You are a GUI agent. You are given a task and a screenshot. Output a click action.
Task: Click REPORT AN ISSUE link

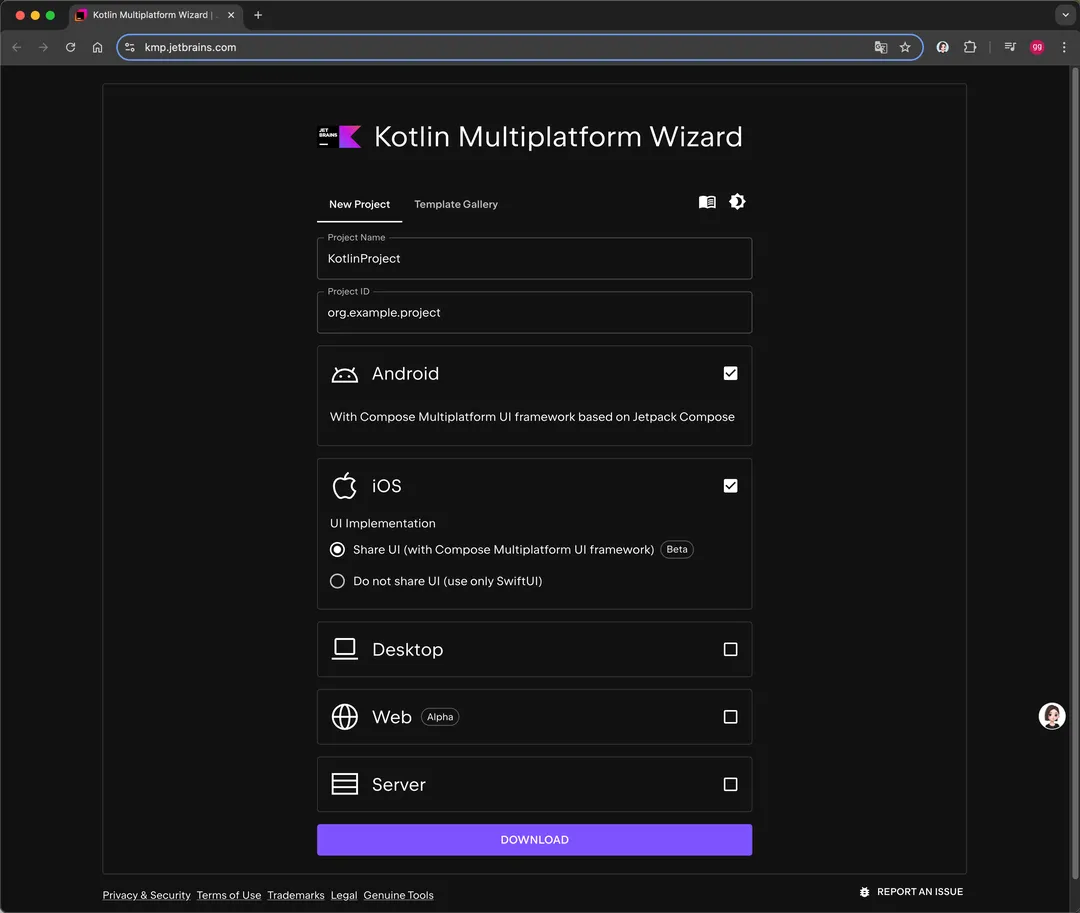(920, 892)
